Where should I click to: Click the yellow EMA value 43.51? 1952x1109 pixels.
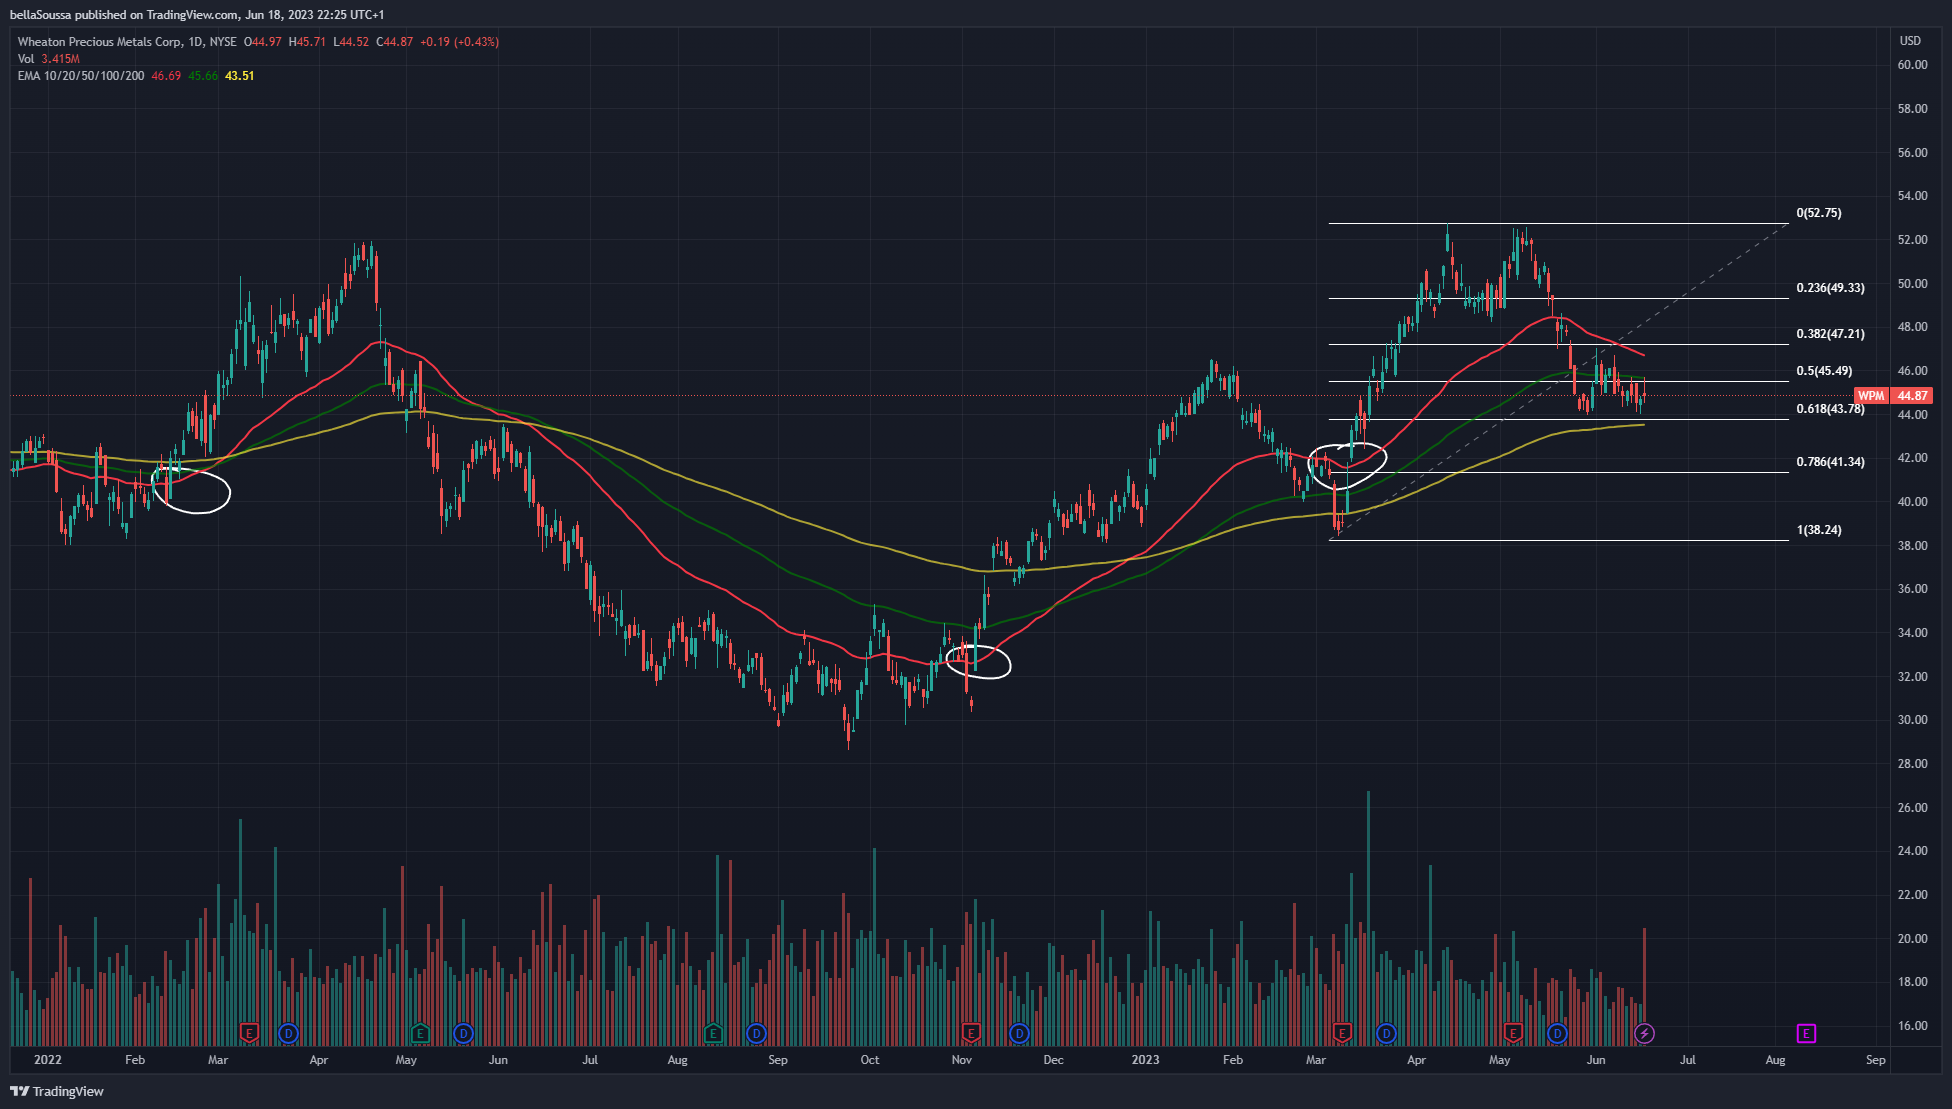[240, 76]
